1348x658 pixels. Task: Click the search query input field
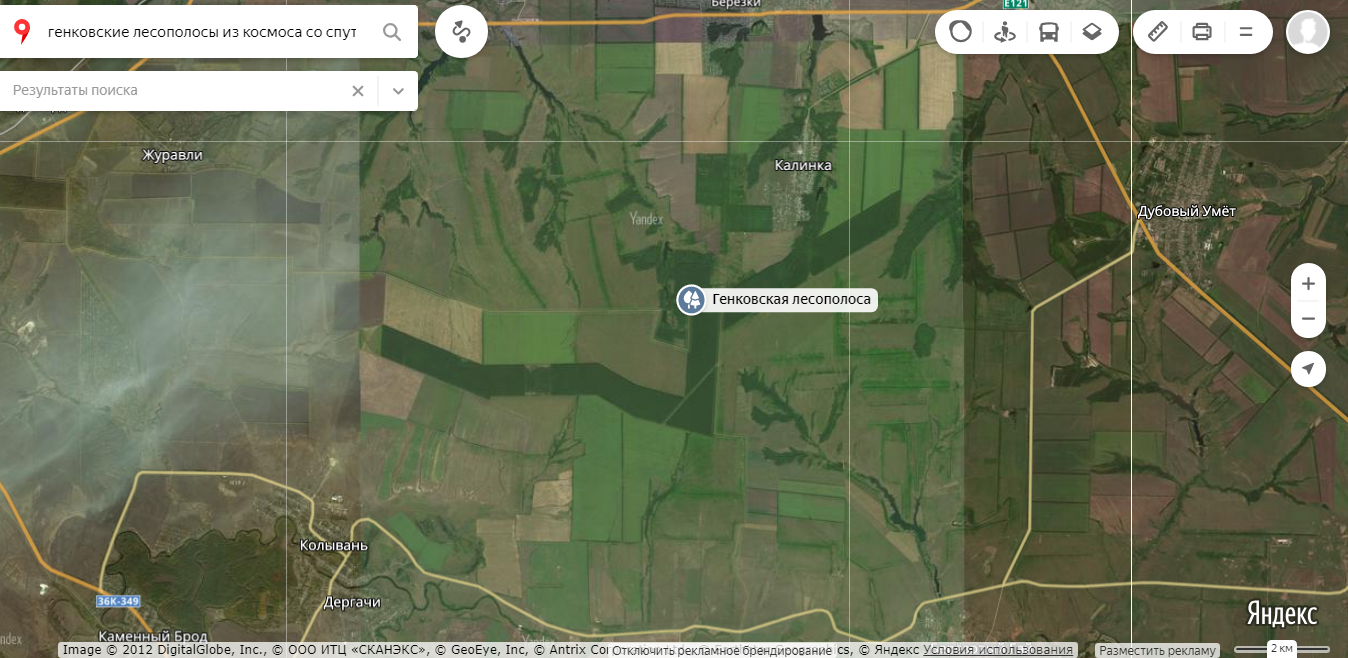click(x=202, y=32)
